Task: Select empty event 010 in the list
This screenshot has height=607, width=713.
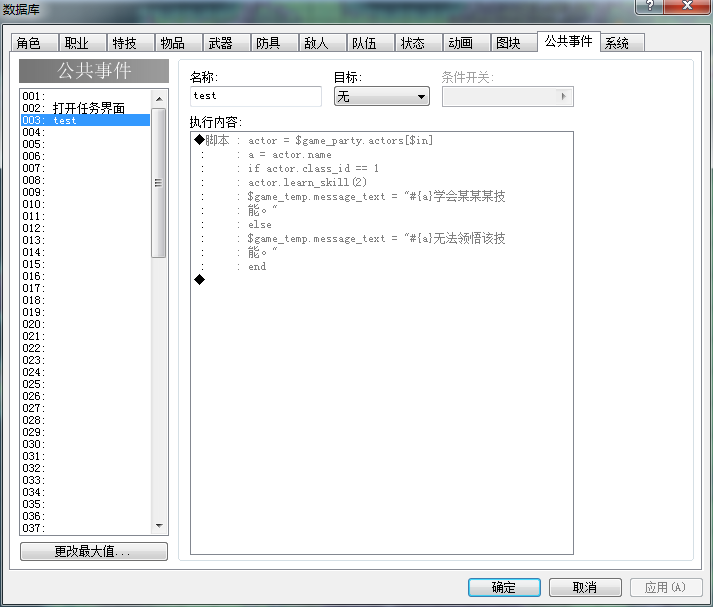Action: (85, 204)
